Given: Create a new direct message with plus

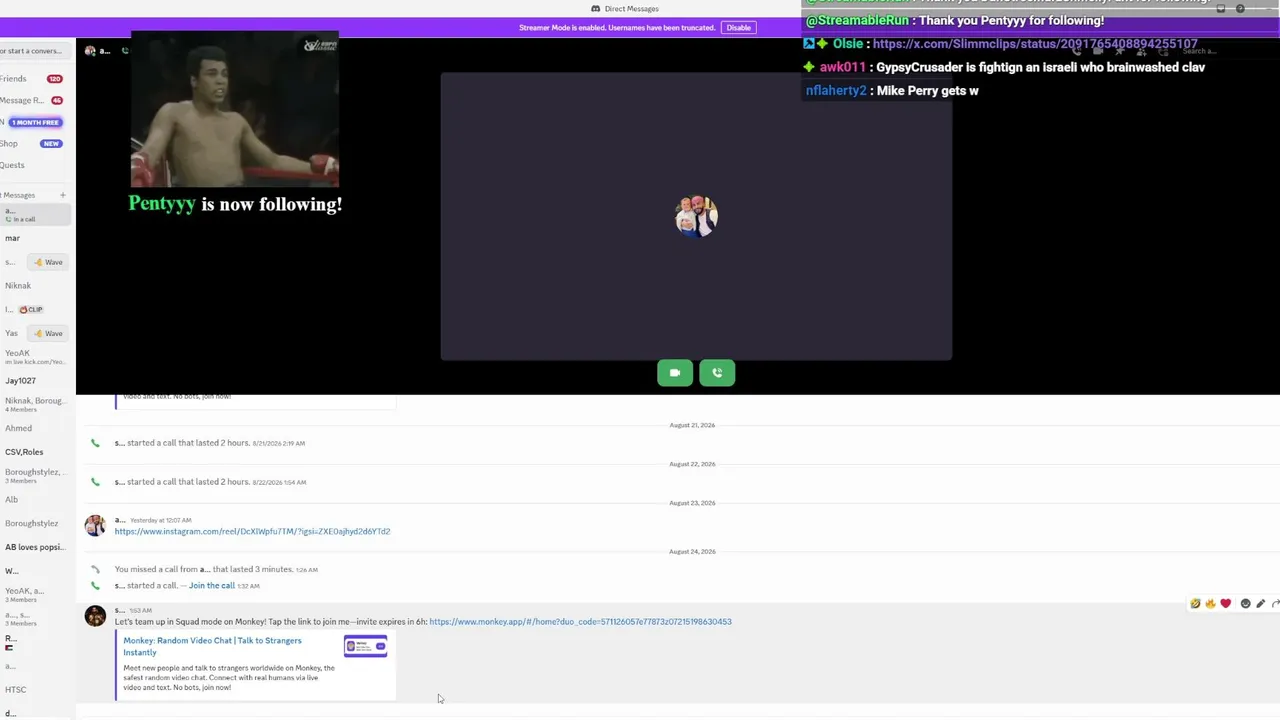Looking at the screenshot, I should coord(62,195).
